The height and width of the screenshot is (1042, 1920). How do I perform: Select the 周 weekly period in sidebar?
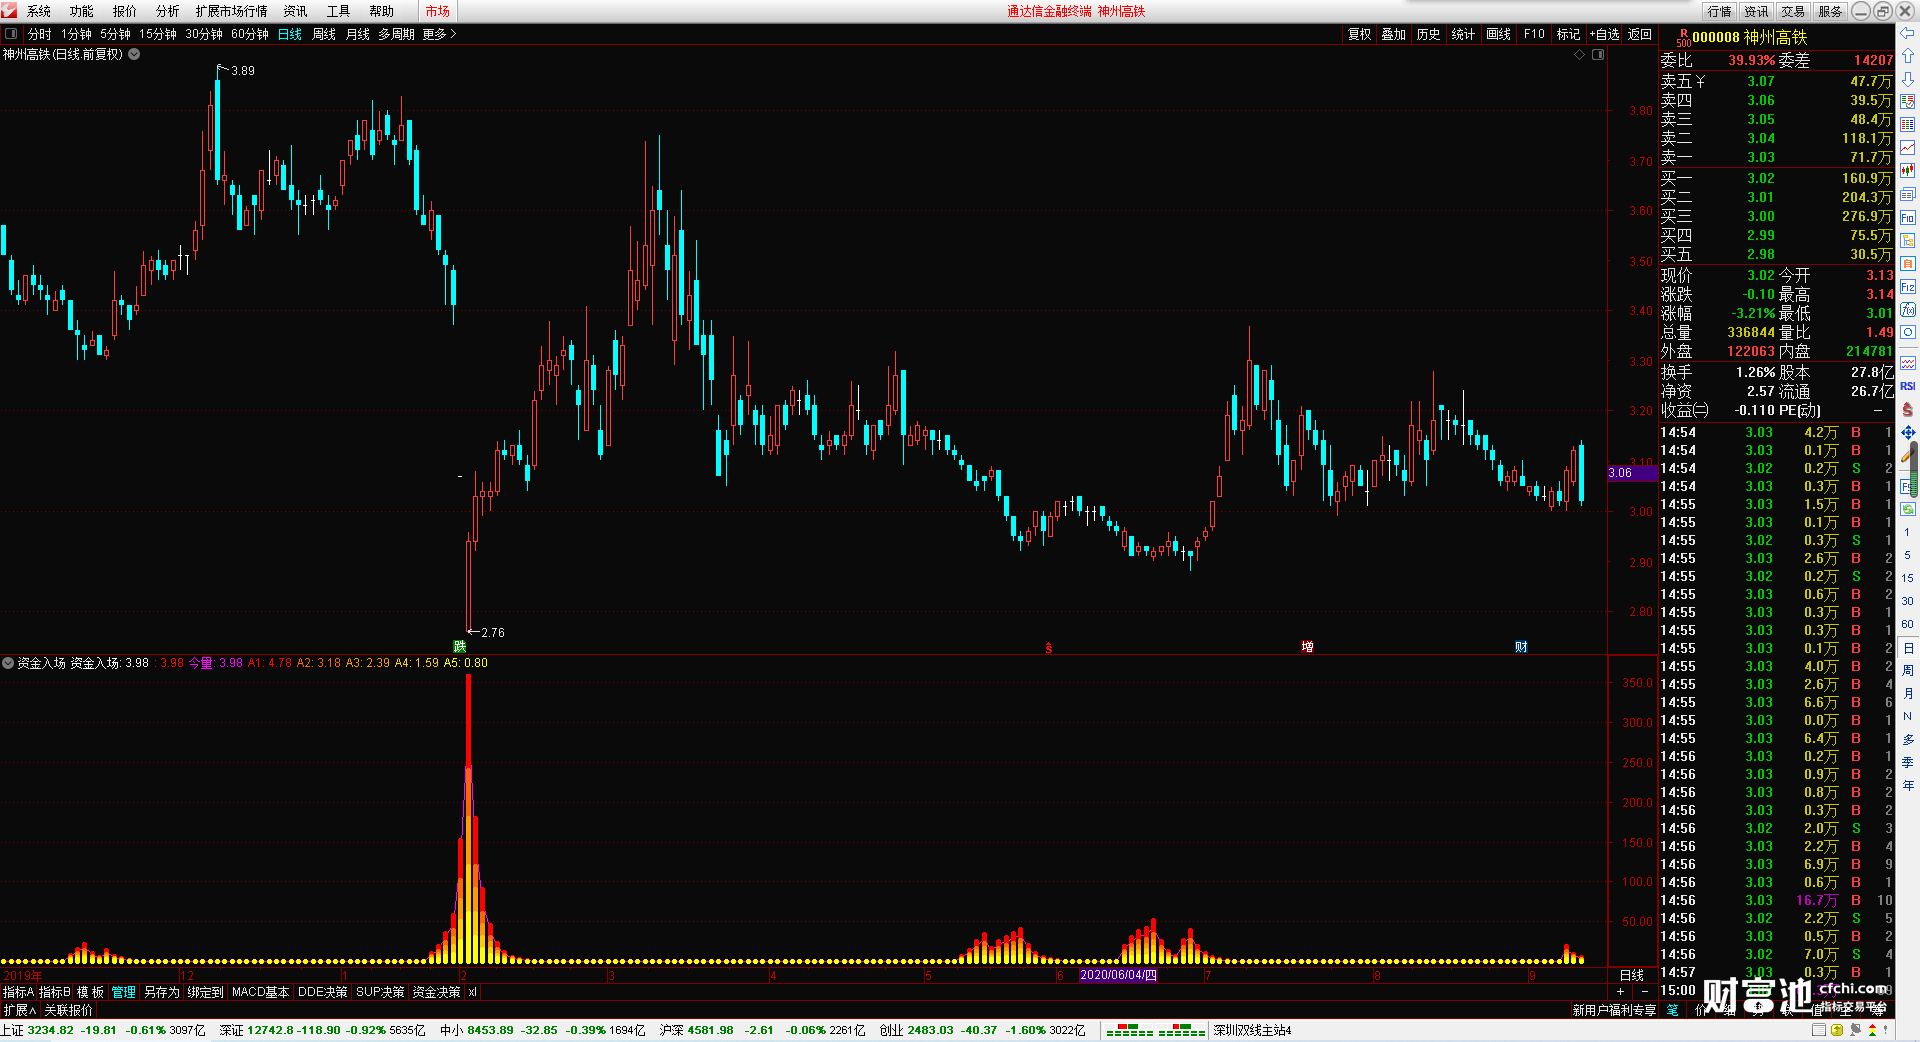1907,670
